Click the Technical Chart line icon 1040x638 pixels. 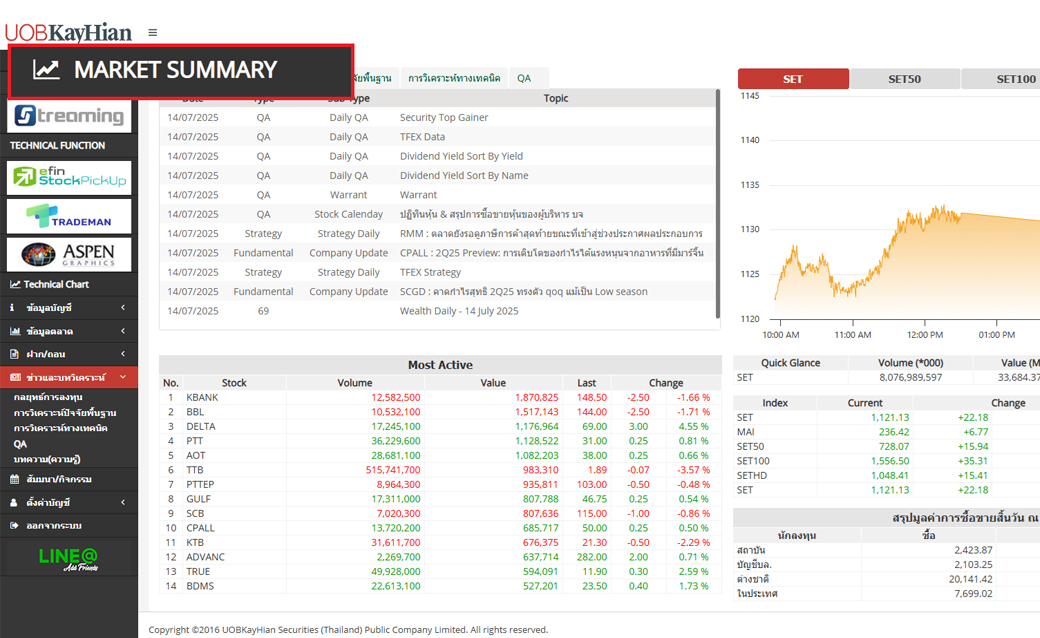pos(15,285)
